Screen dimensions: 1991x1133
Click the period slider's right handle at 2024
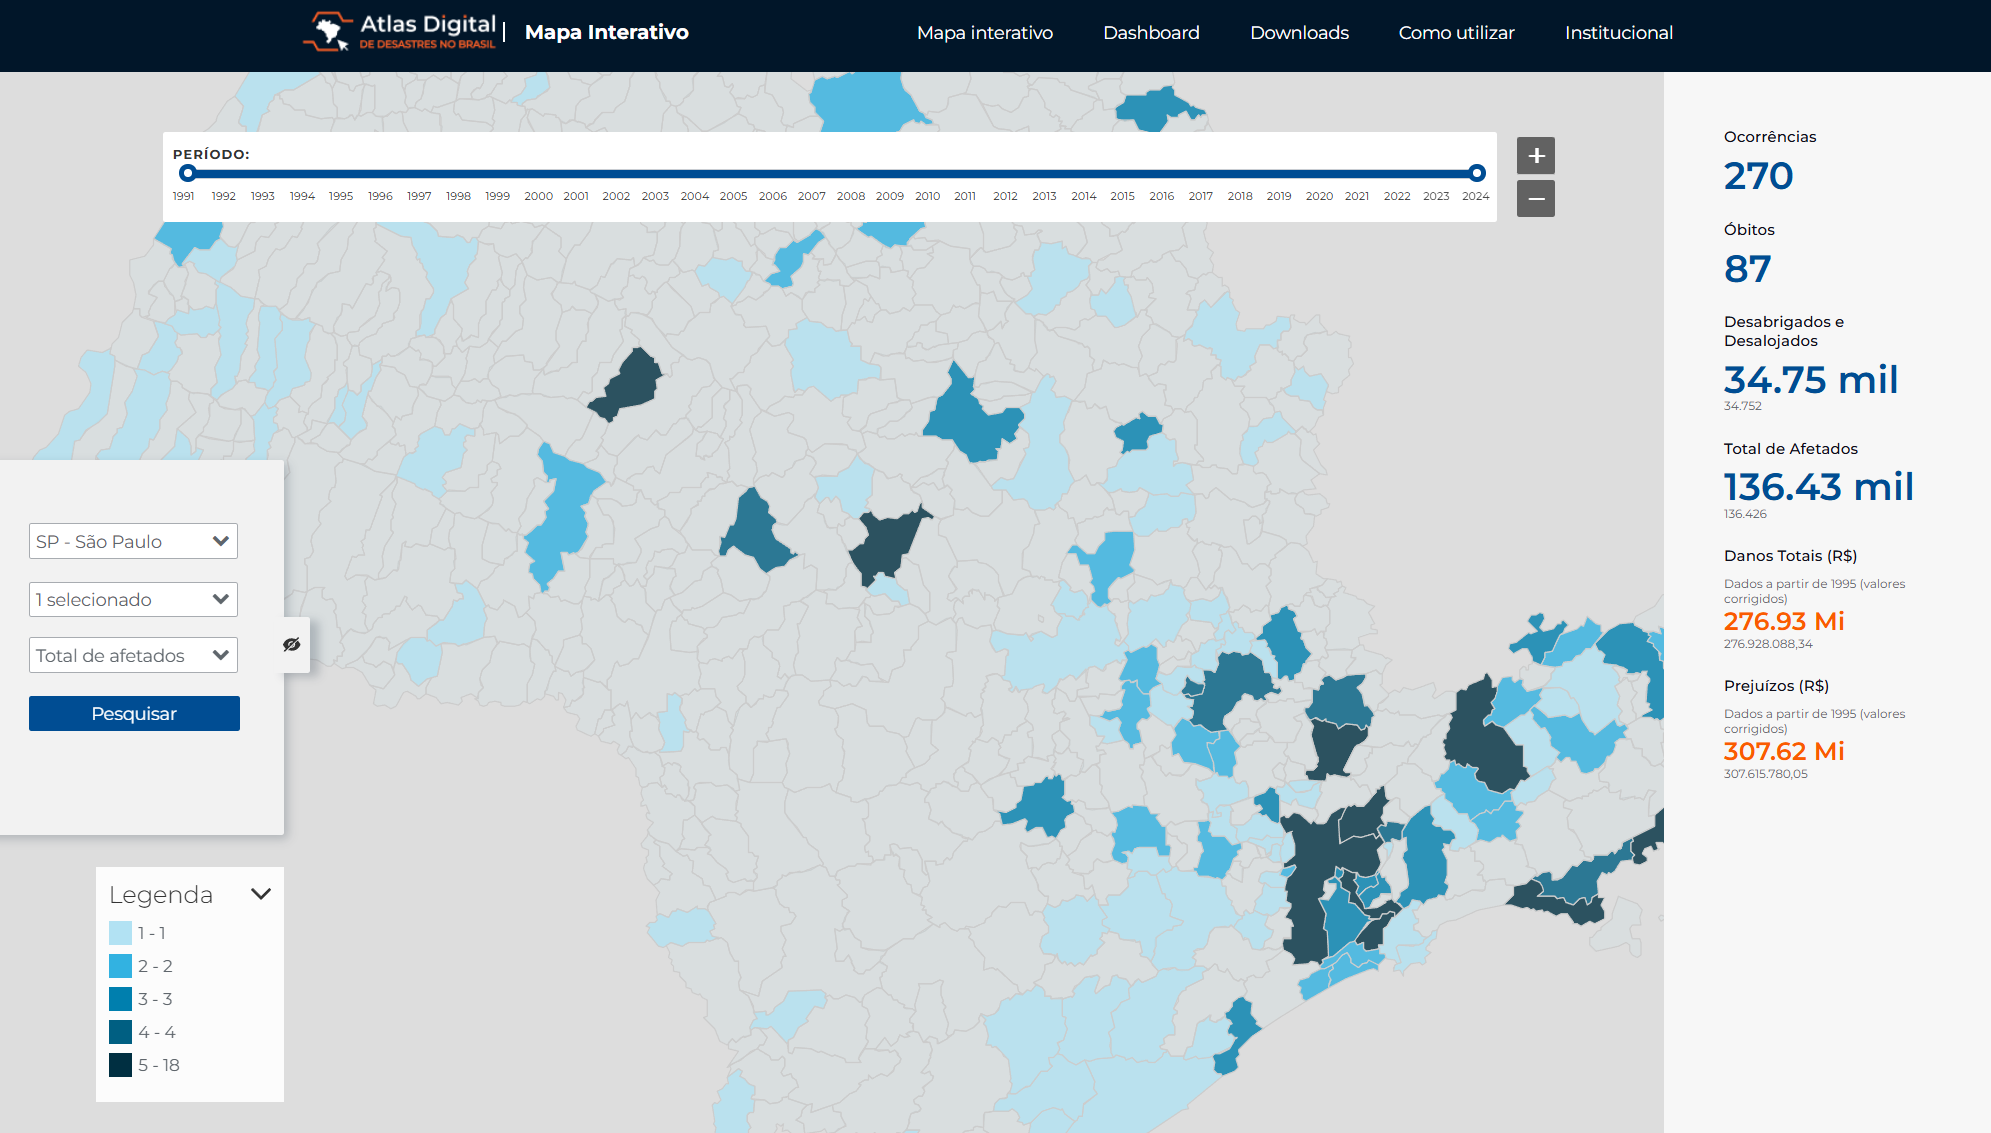(x=1476, y=173)
